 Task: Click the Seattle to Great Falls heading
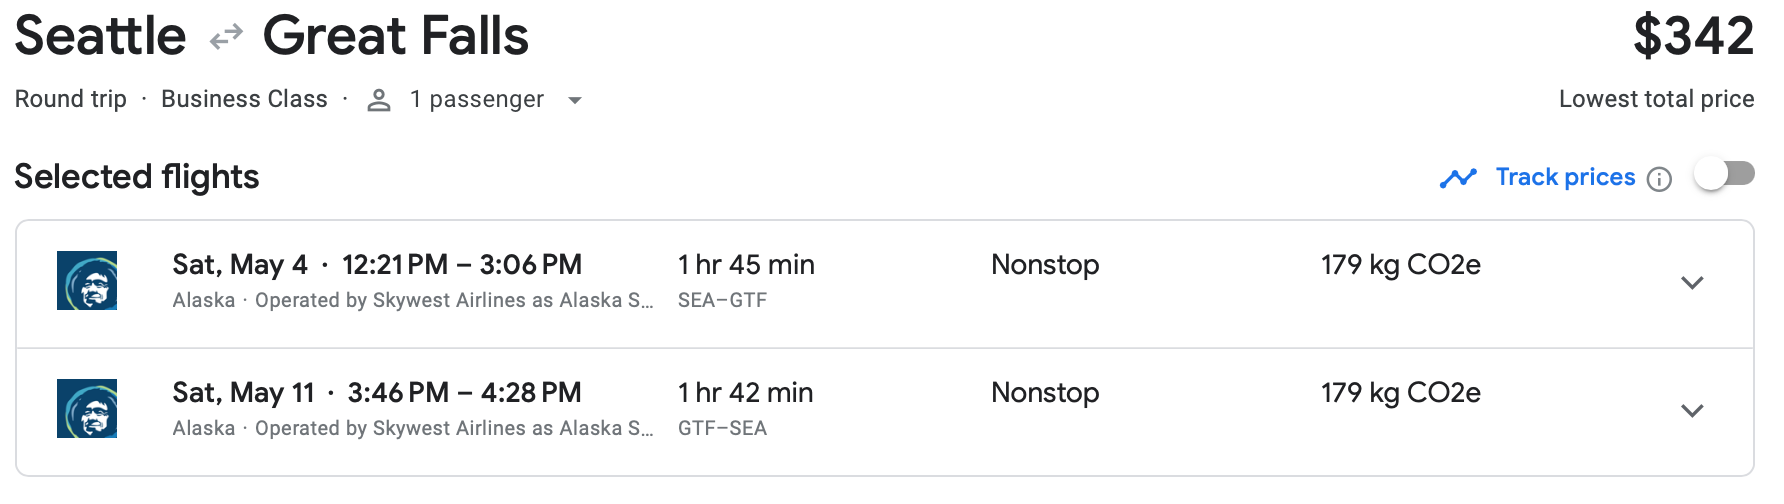click(271, 37)
